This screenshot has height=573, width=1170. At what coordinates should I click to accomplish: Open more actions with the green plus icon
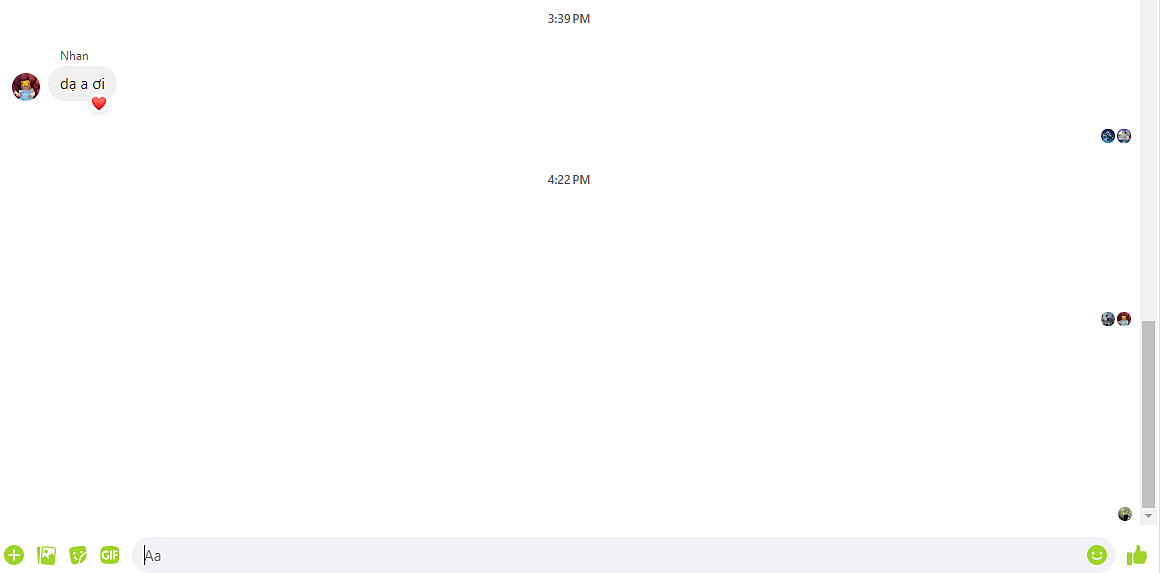tap(14, 555)
